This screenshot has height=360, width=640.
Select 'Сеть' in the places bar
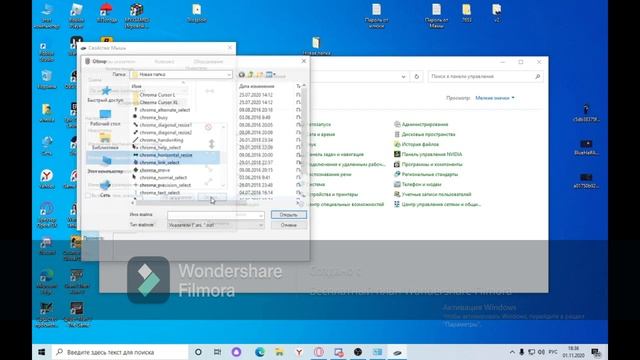(105, 189)
